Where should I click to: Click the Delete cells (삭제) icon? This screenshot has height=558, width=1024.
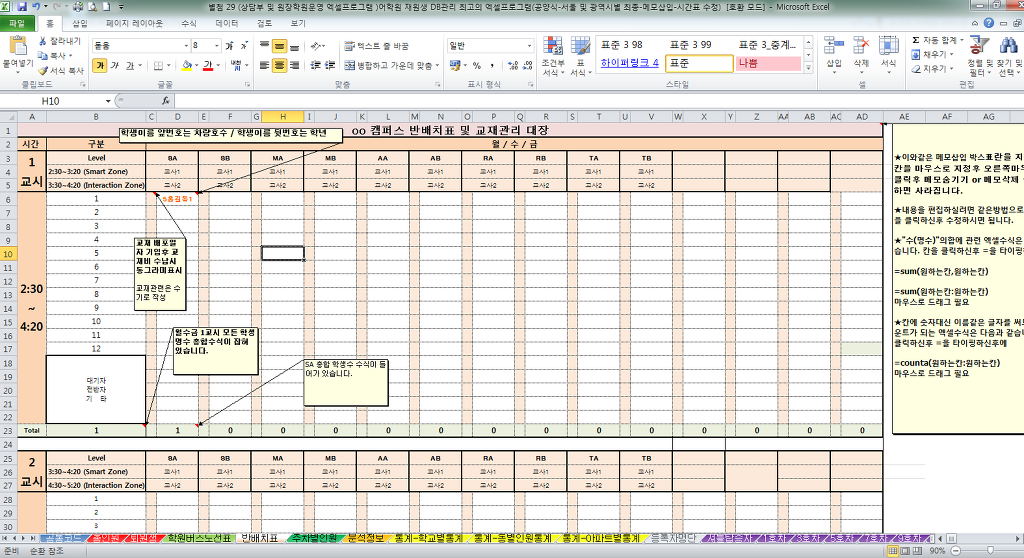click(x=860, y=56)
